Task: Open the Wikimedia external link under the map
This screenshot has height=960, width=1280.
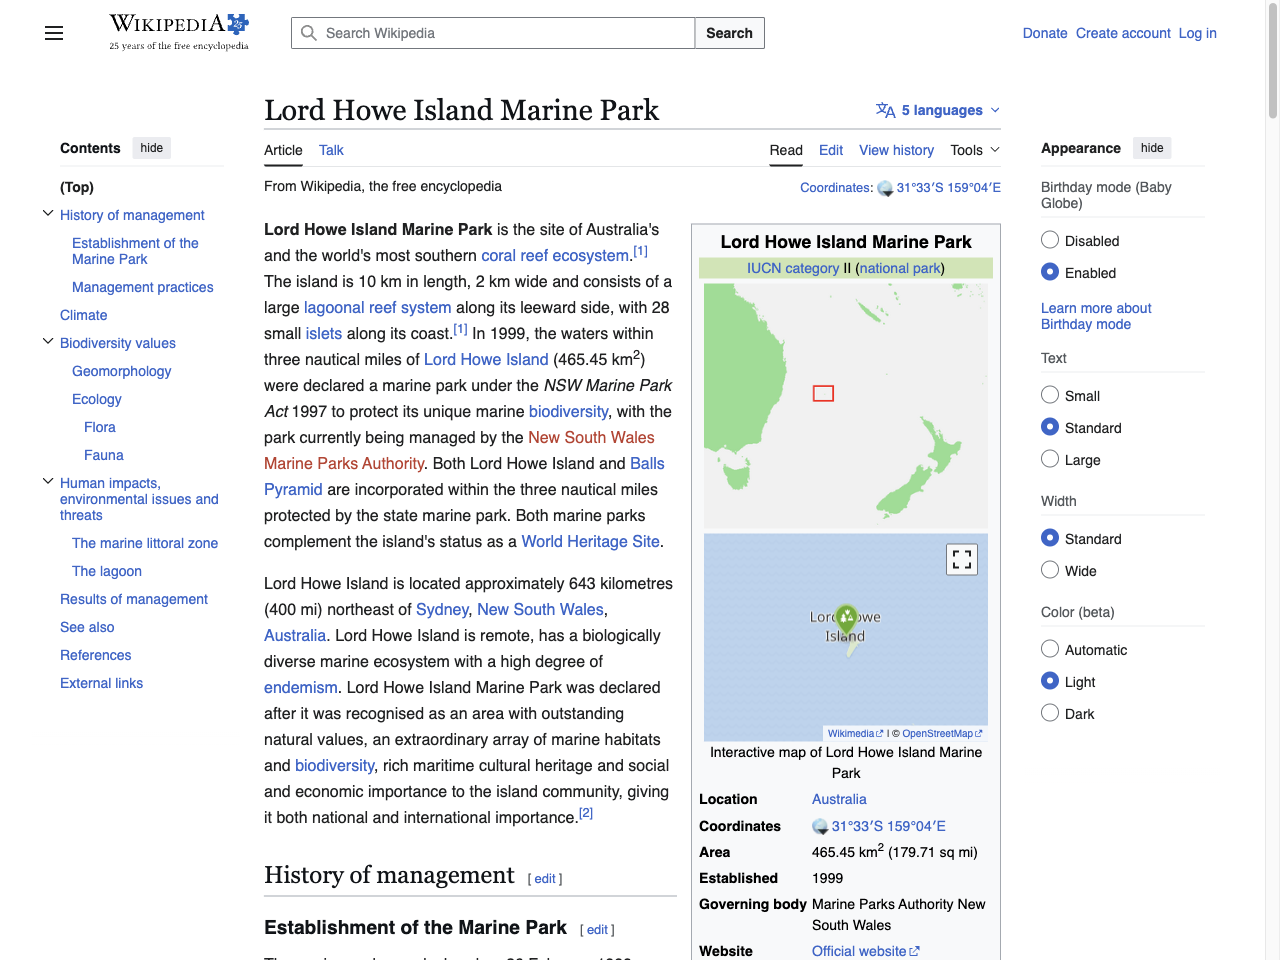Action: [851, 733]
